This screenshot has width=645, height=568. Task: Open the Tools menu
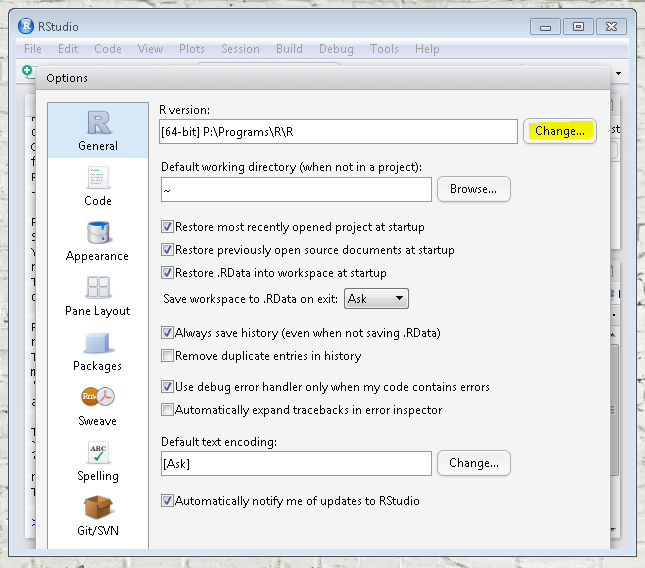click(384, 49)
